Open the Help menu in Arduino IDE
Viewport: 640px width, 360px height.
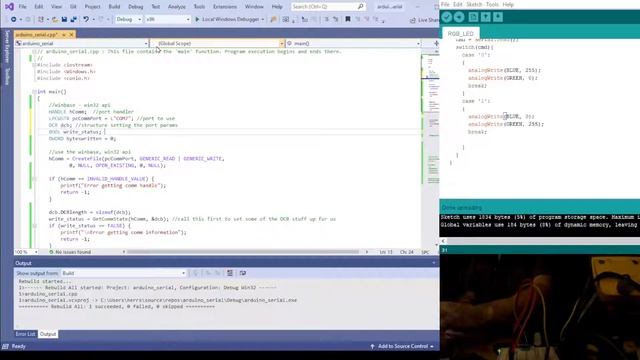(508, 4)
